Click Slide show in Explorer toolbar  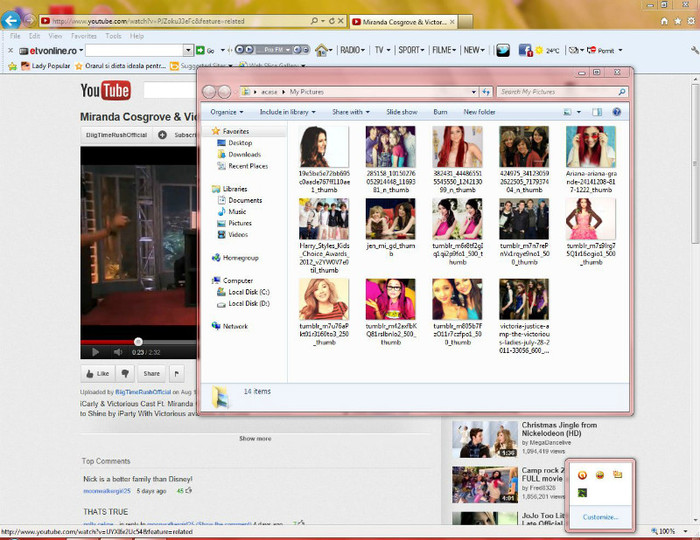pyautogui.click(x=402, y=112)
